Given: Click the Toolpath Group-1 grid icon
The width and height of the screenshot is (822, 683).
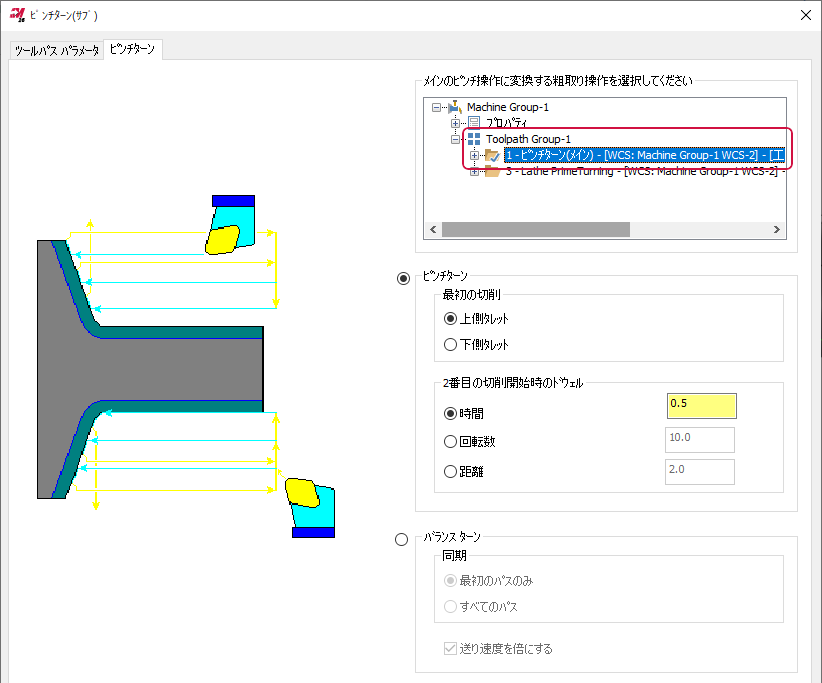Looking at the screenshot, I should coord(474,138).
